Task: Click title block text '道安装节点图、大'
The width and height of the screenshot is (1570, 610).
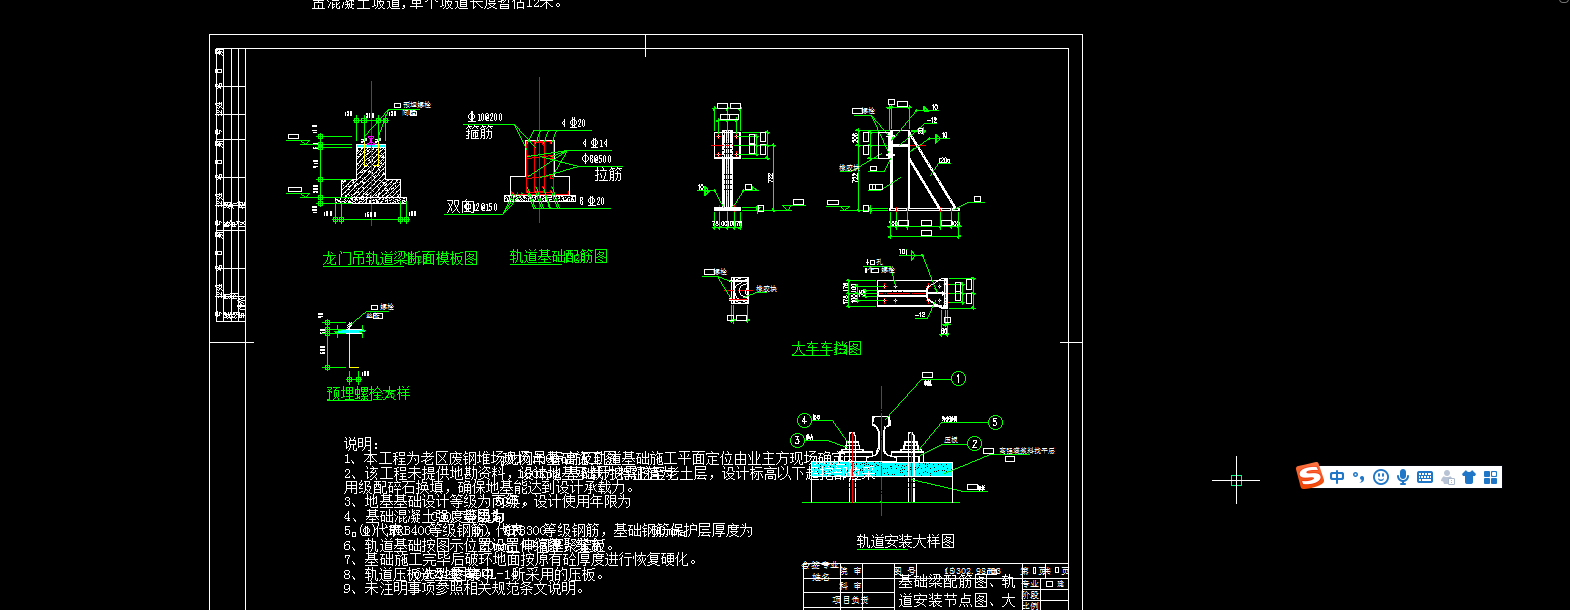Action: point(957,600)
